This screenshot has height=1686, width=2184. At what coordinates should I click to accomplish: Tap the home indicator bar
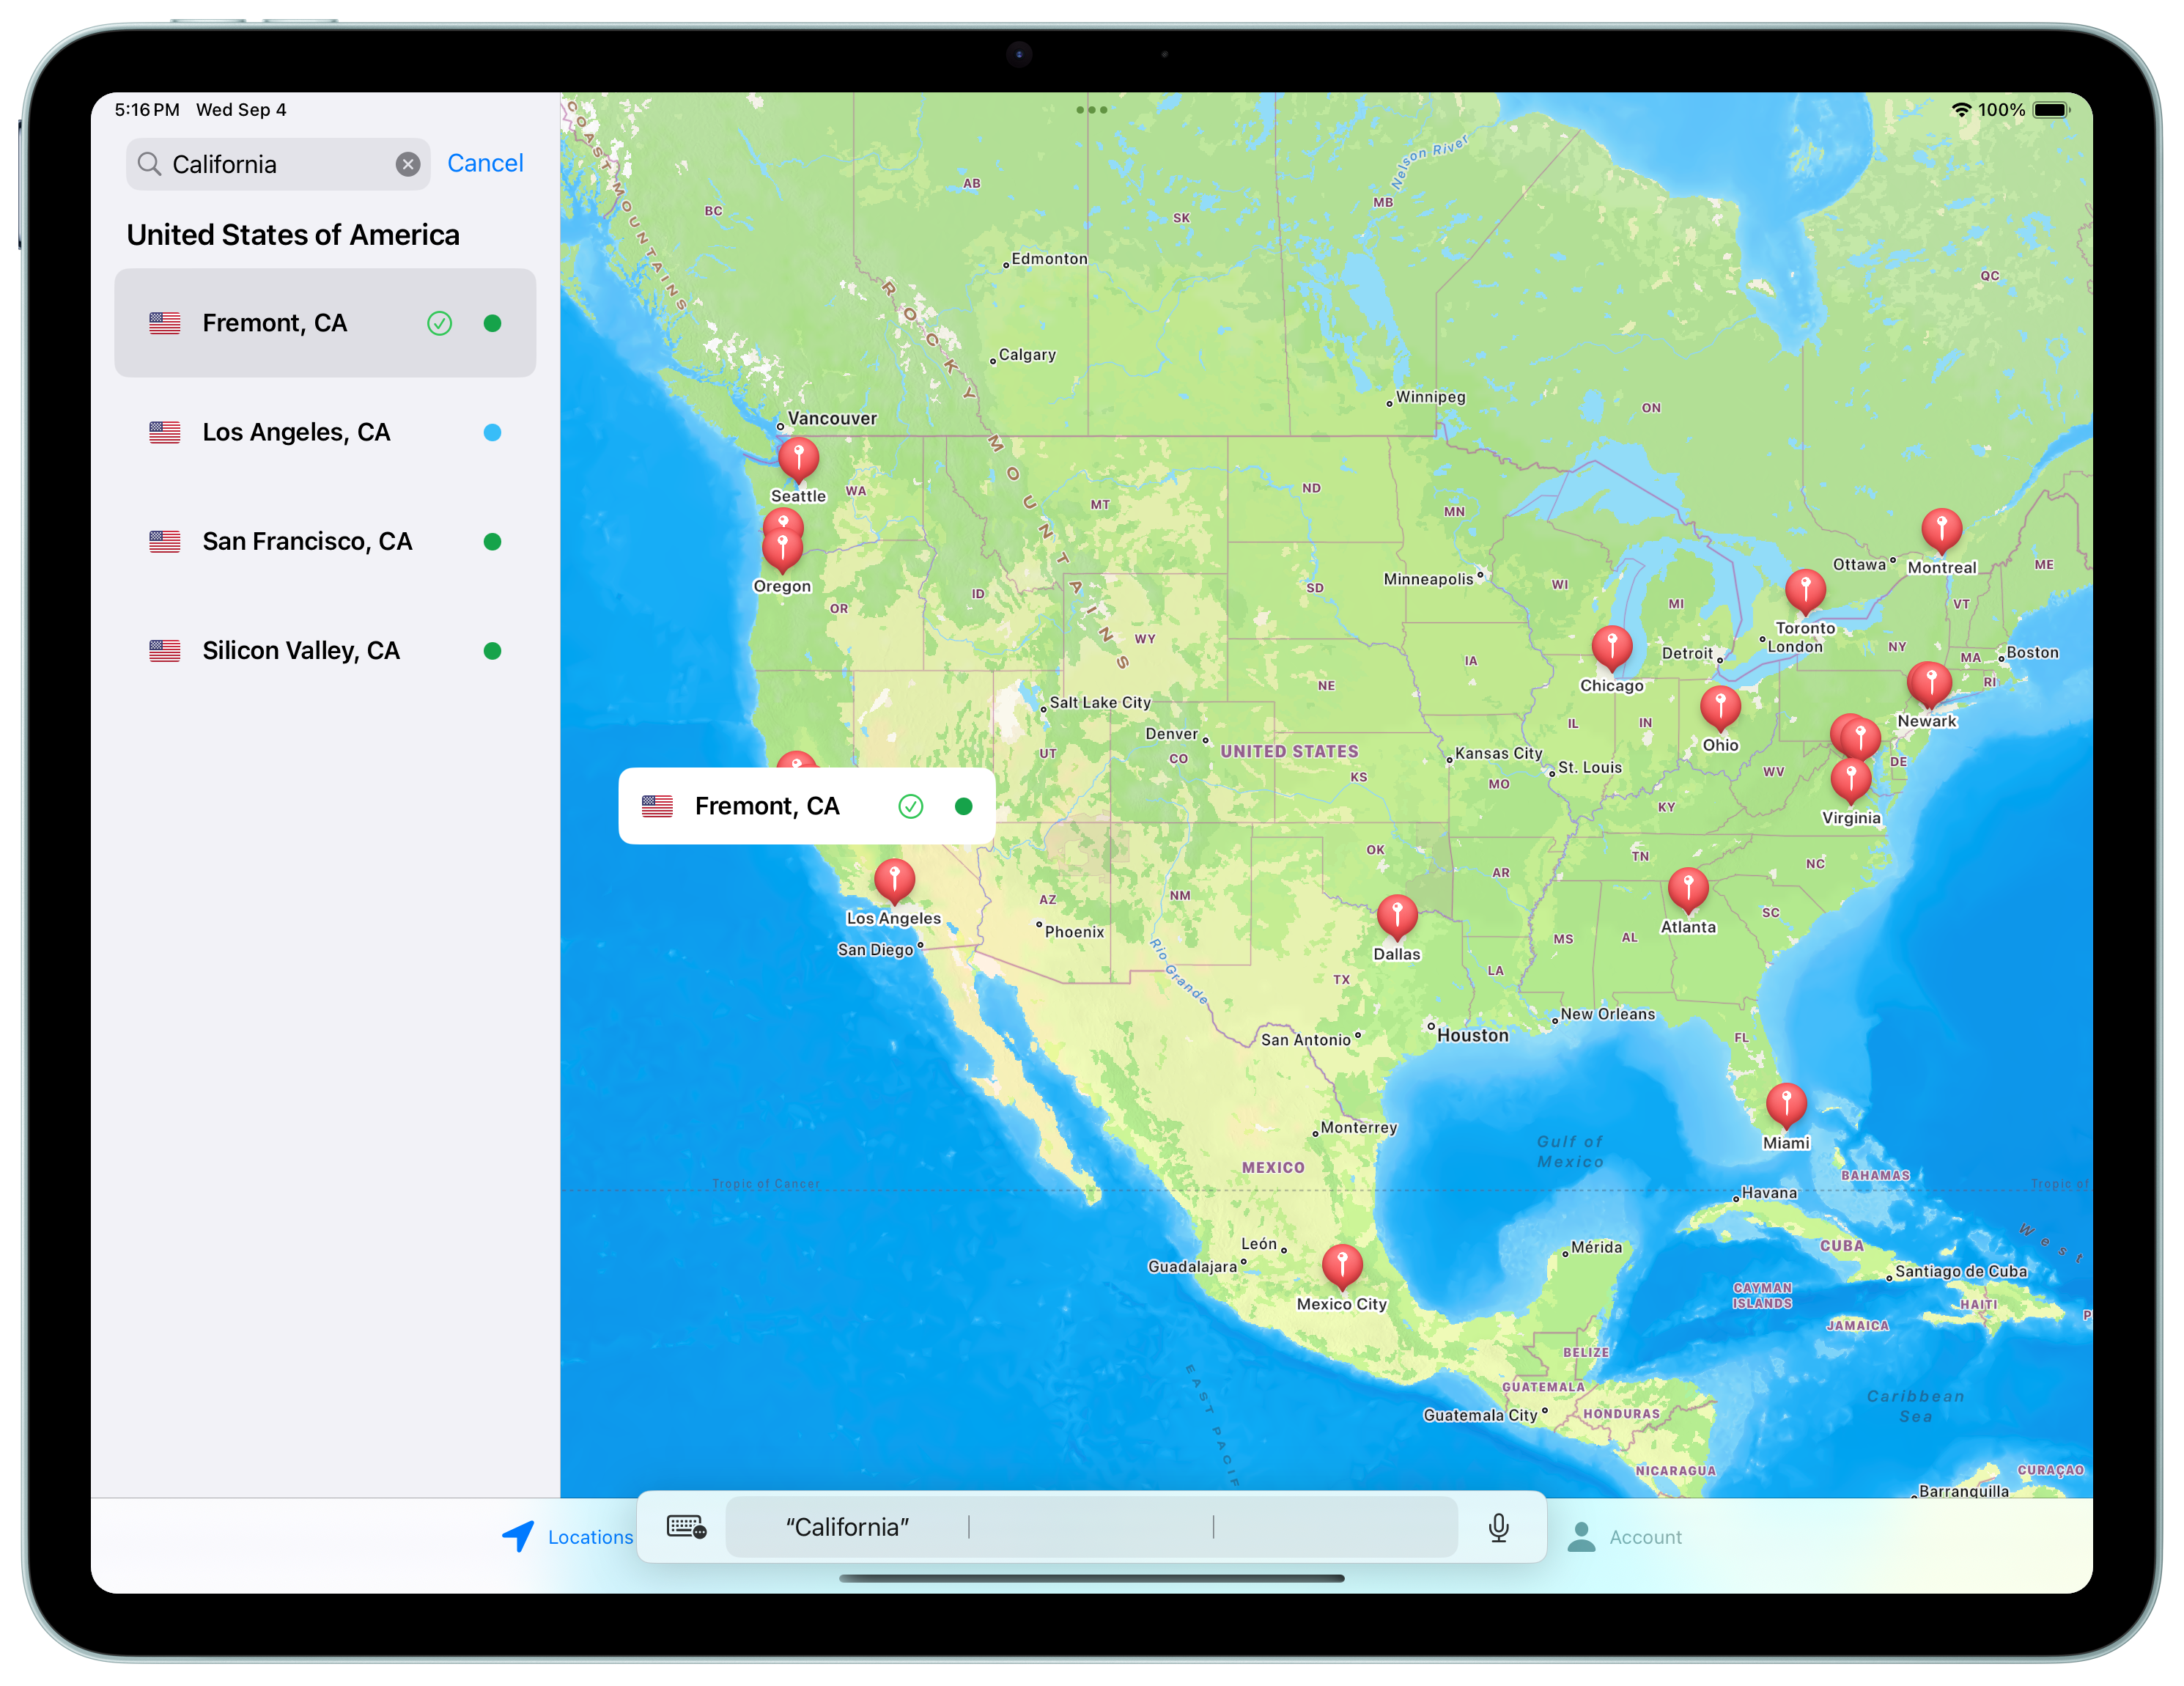pos(1091,1578)
